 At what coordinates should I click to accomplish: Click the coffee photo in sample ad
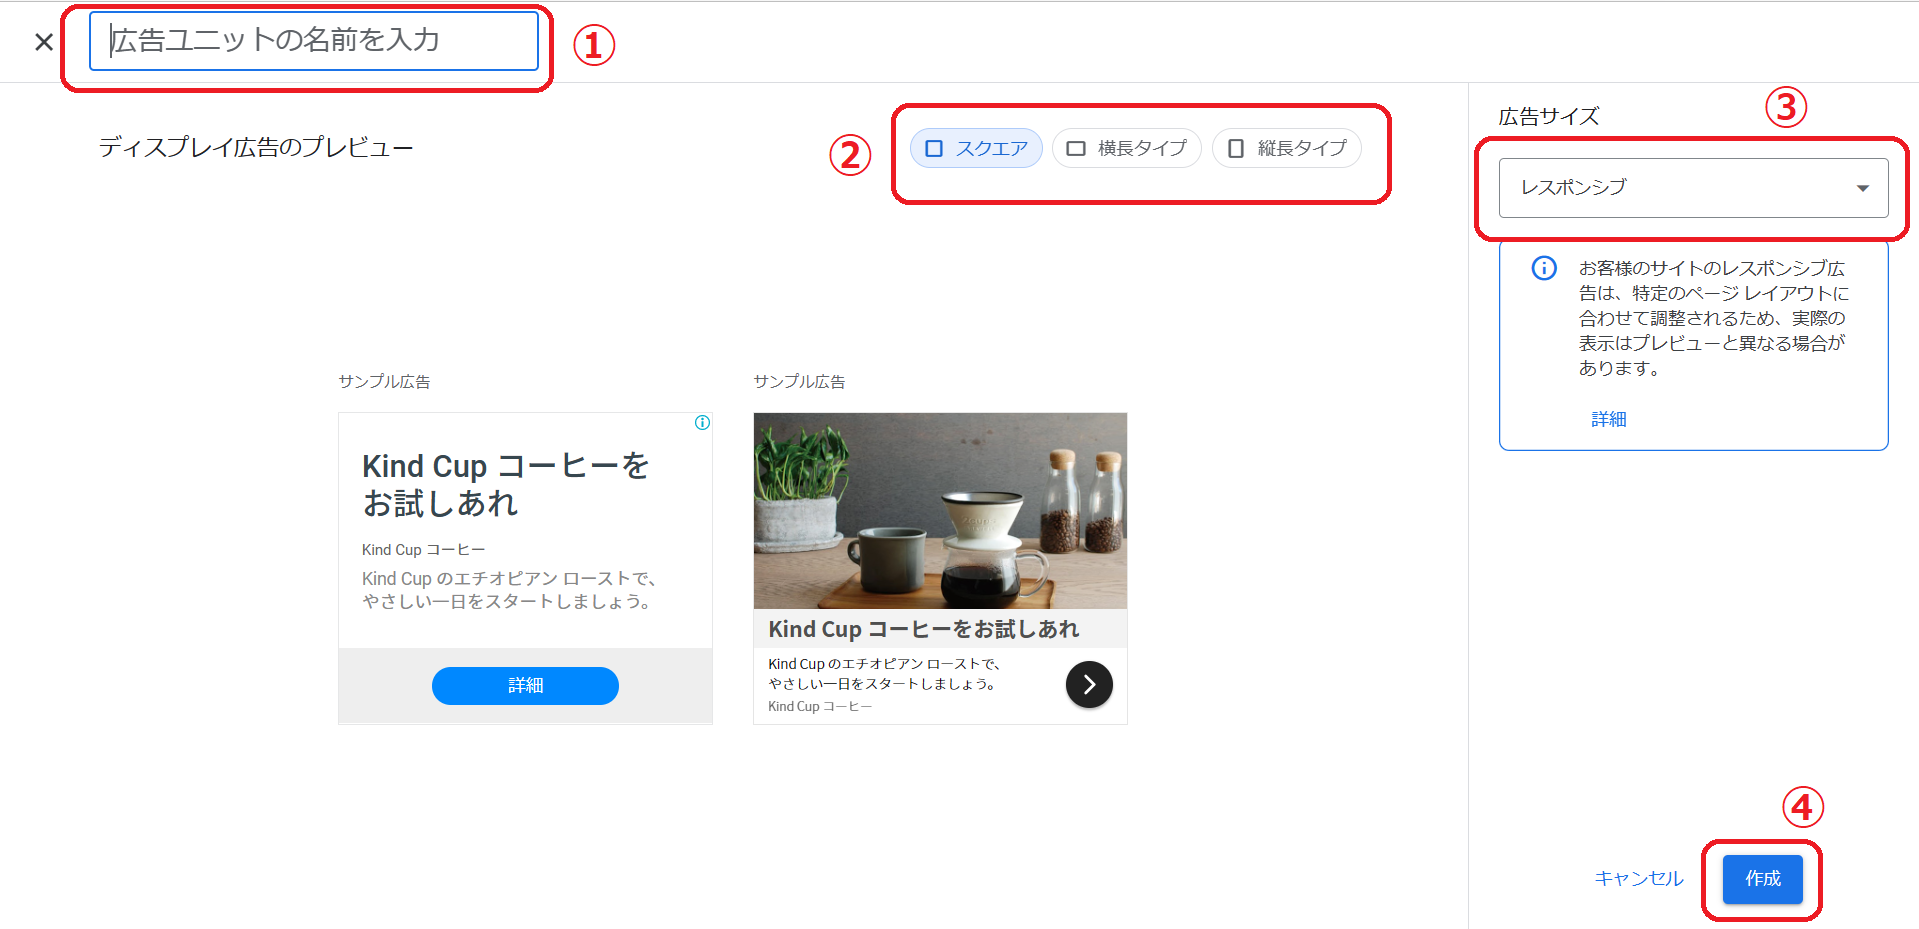(x=940, y=511)
